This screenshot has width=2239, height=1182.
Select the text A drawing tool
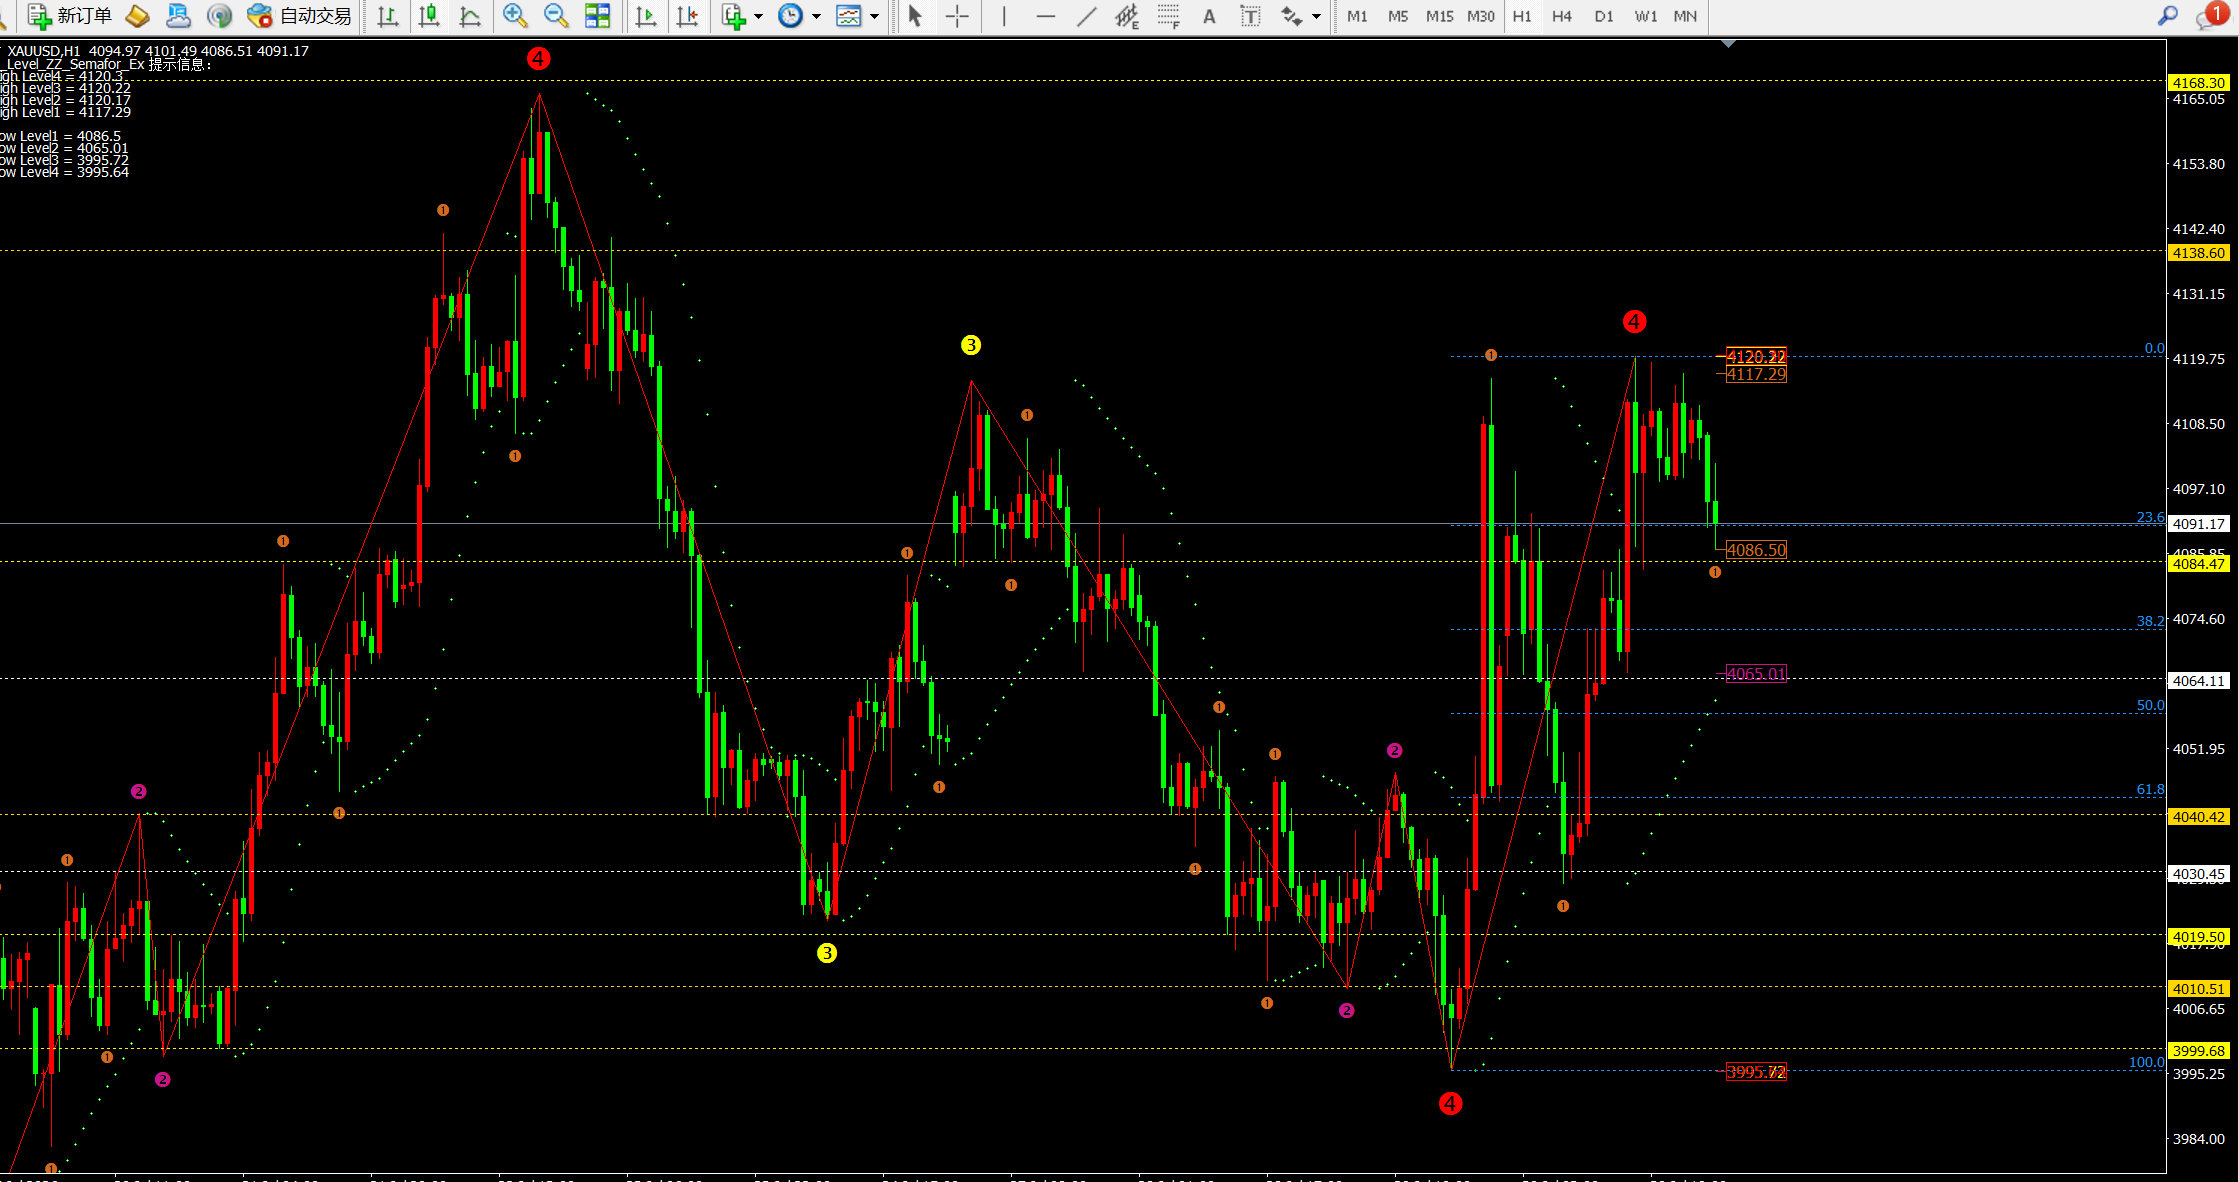[1209, 16]
